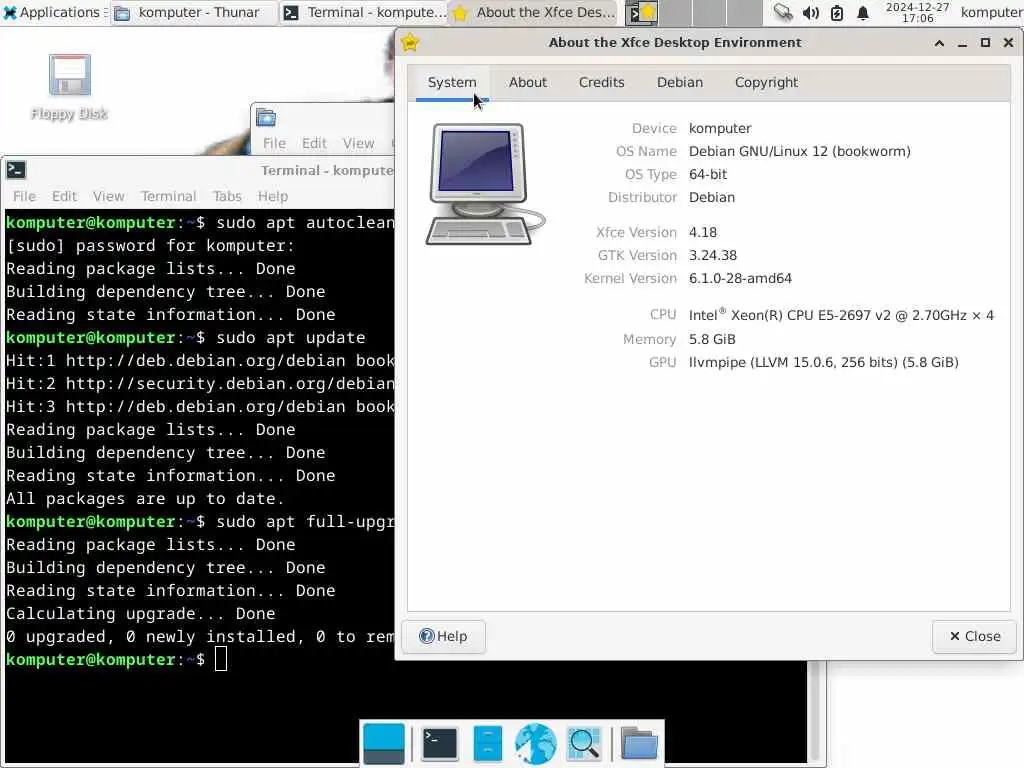Switch to komputer - Thunar taskbar window
1024x768 pixels.
click(195, 12)
